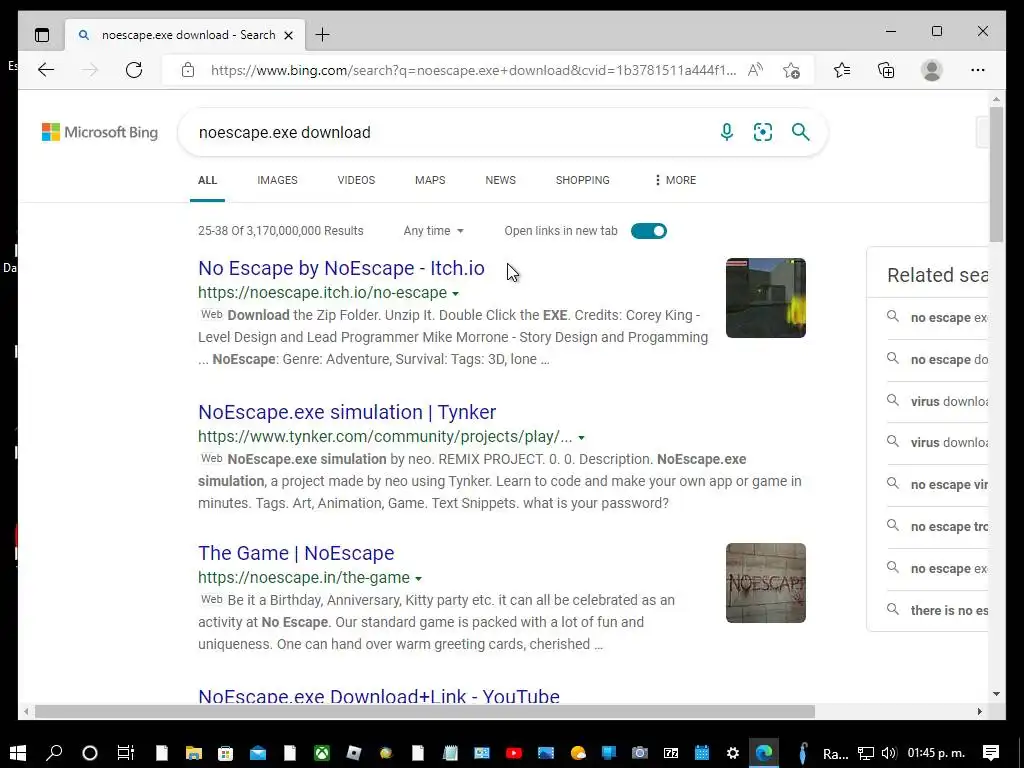
Task: Open Windows Settings gear on taskbar
Action: coord(733,753)
